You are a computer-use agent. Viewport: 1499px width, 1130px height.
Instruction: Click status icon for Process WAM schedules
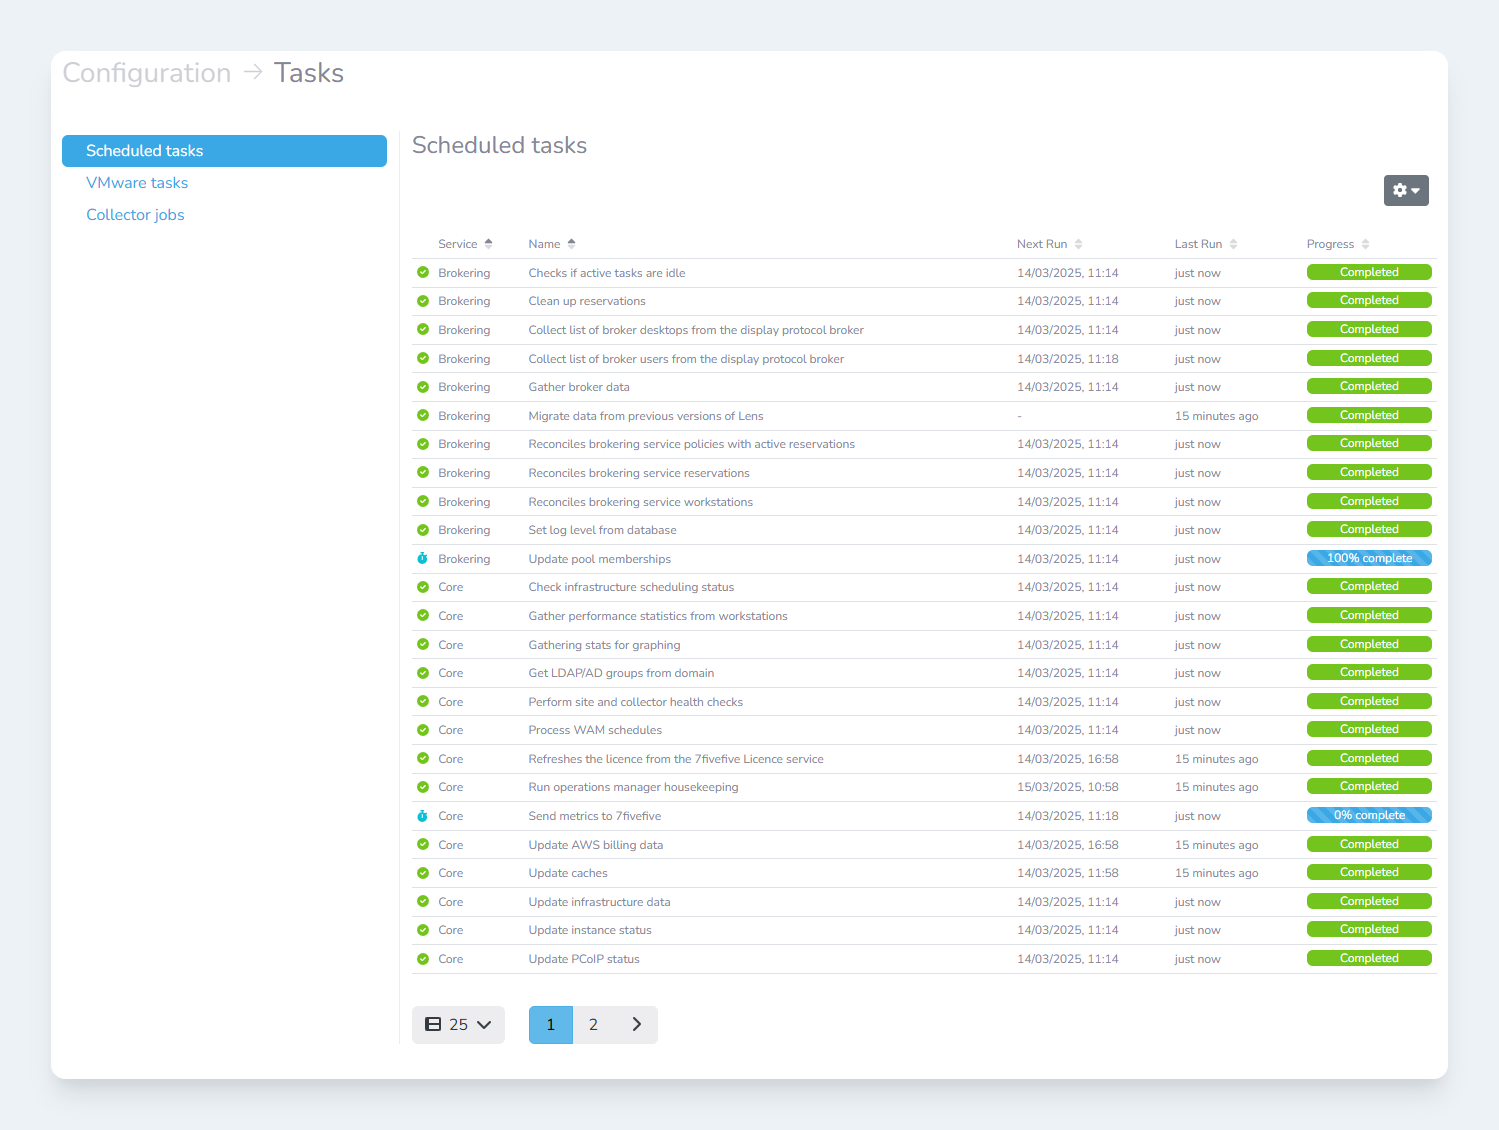tap(423, 730)
